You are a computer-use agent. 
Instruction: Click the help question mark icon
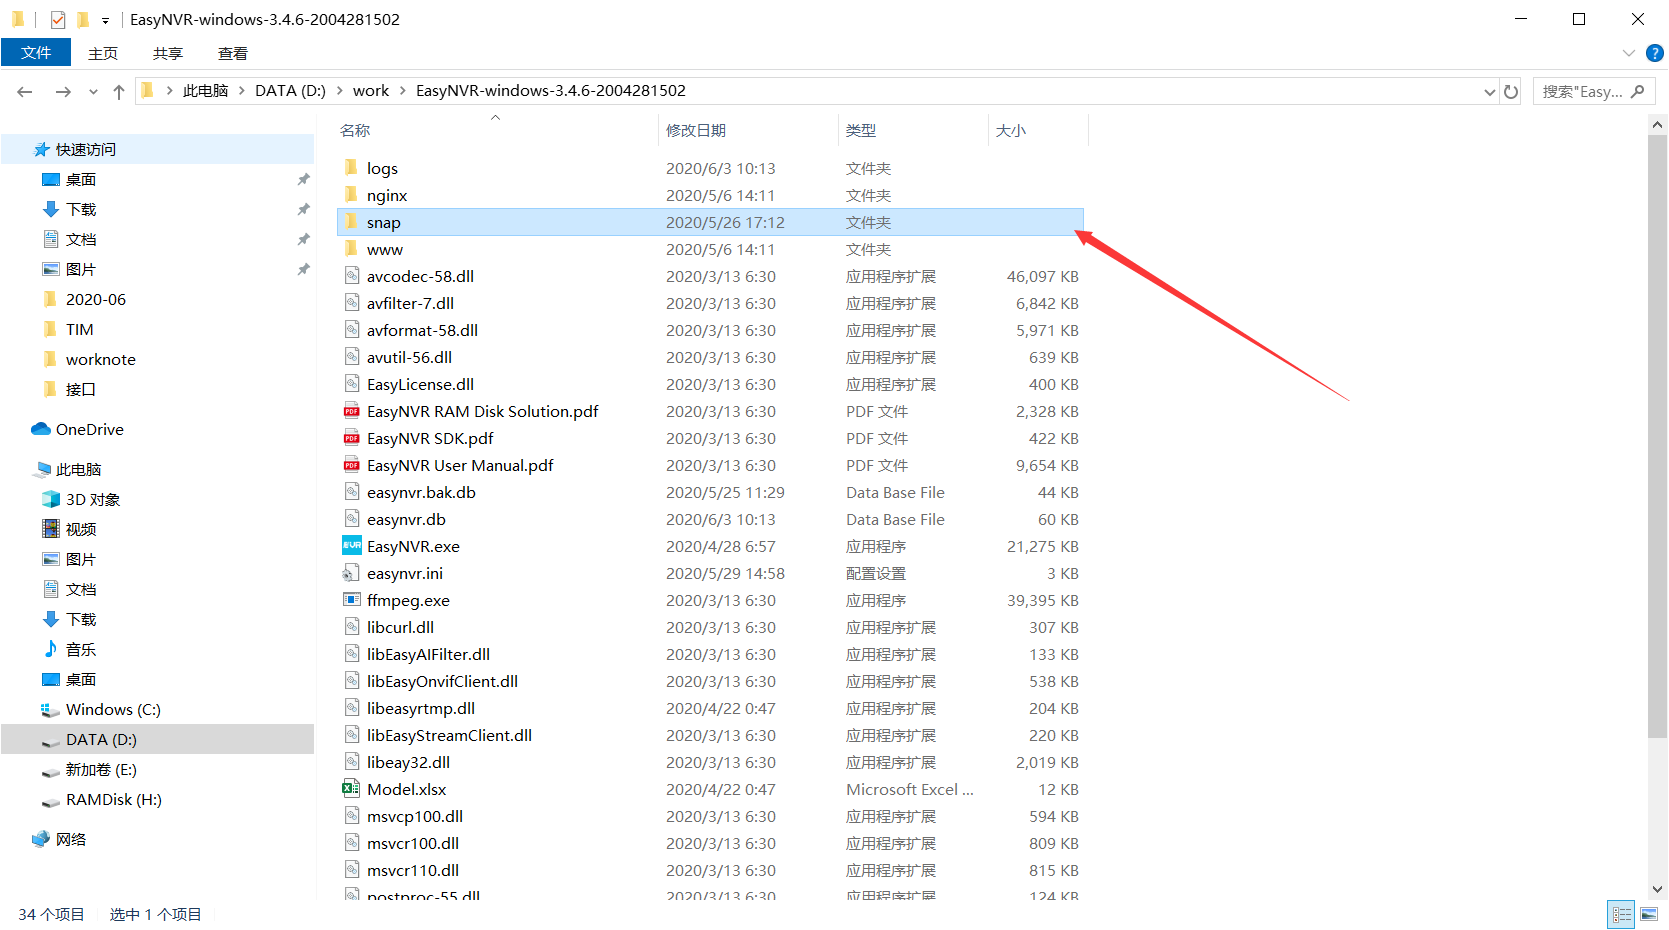pos(1655,53)
